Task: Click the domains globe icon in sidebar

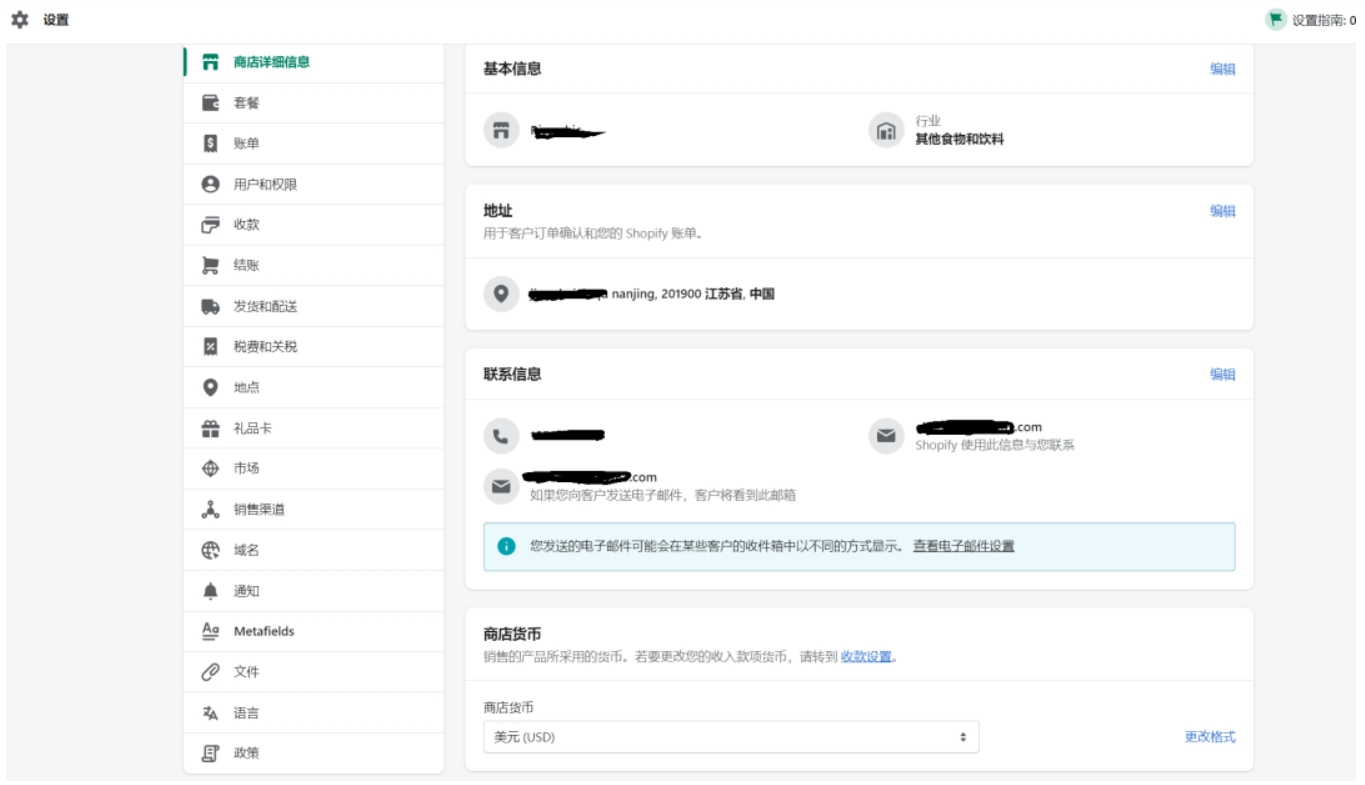Action: (x=210, y=550)
